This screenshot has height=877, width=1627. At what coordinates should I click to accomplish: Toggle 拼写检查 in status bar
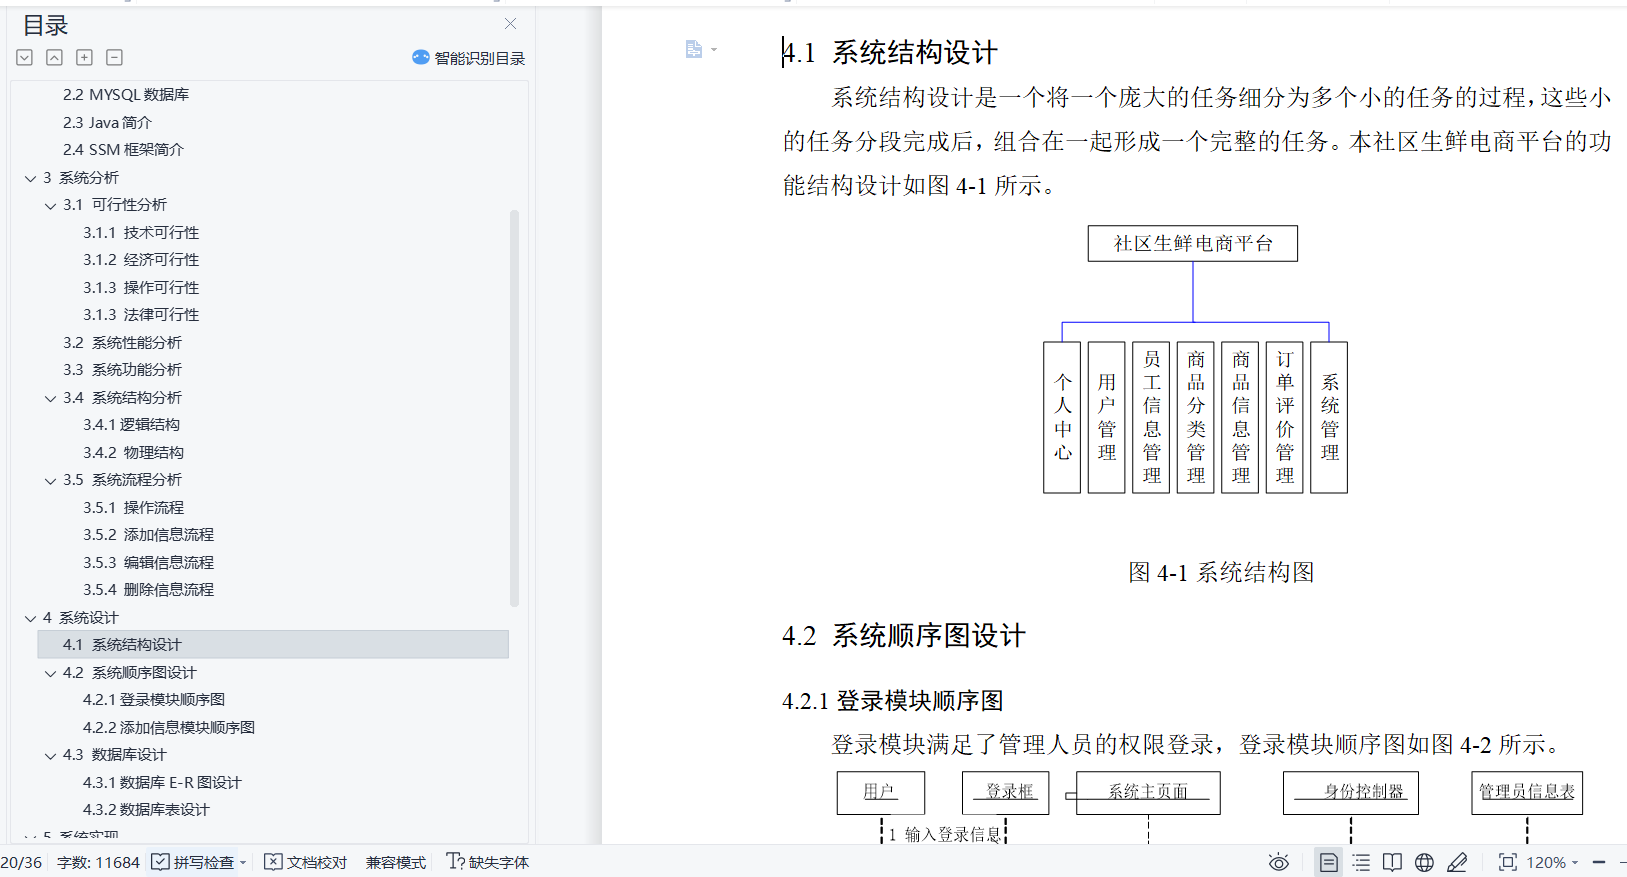pos(194,862)
